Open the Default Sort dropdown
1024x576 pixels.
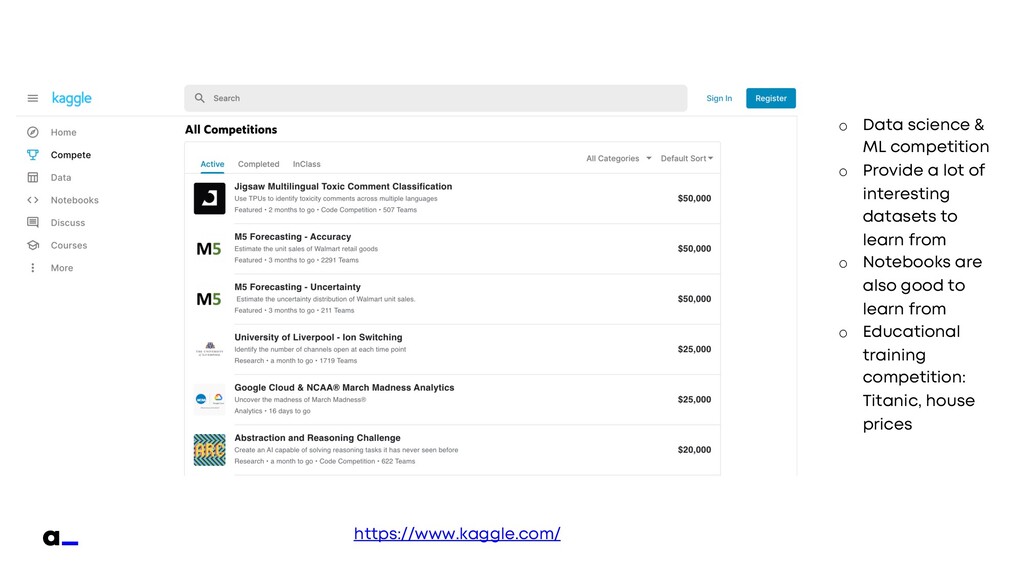pyautogui.click(x=687, y=159)
